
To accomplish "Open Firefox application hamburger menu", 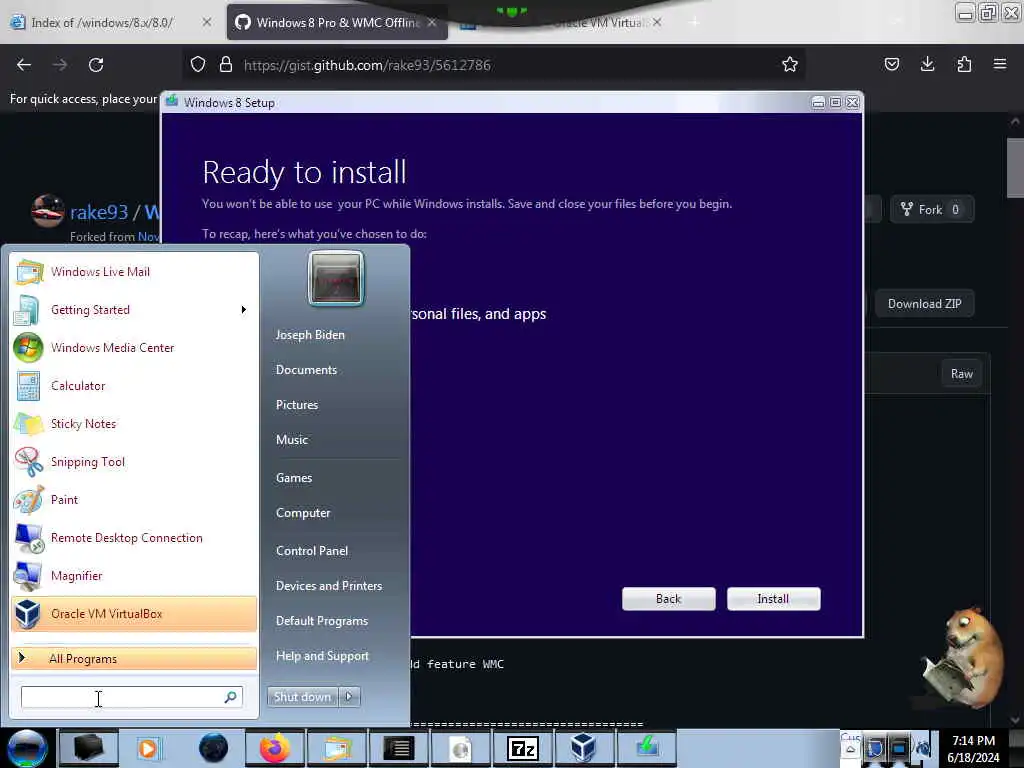I will [1000, 65].
